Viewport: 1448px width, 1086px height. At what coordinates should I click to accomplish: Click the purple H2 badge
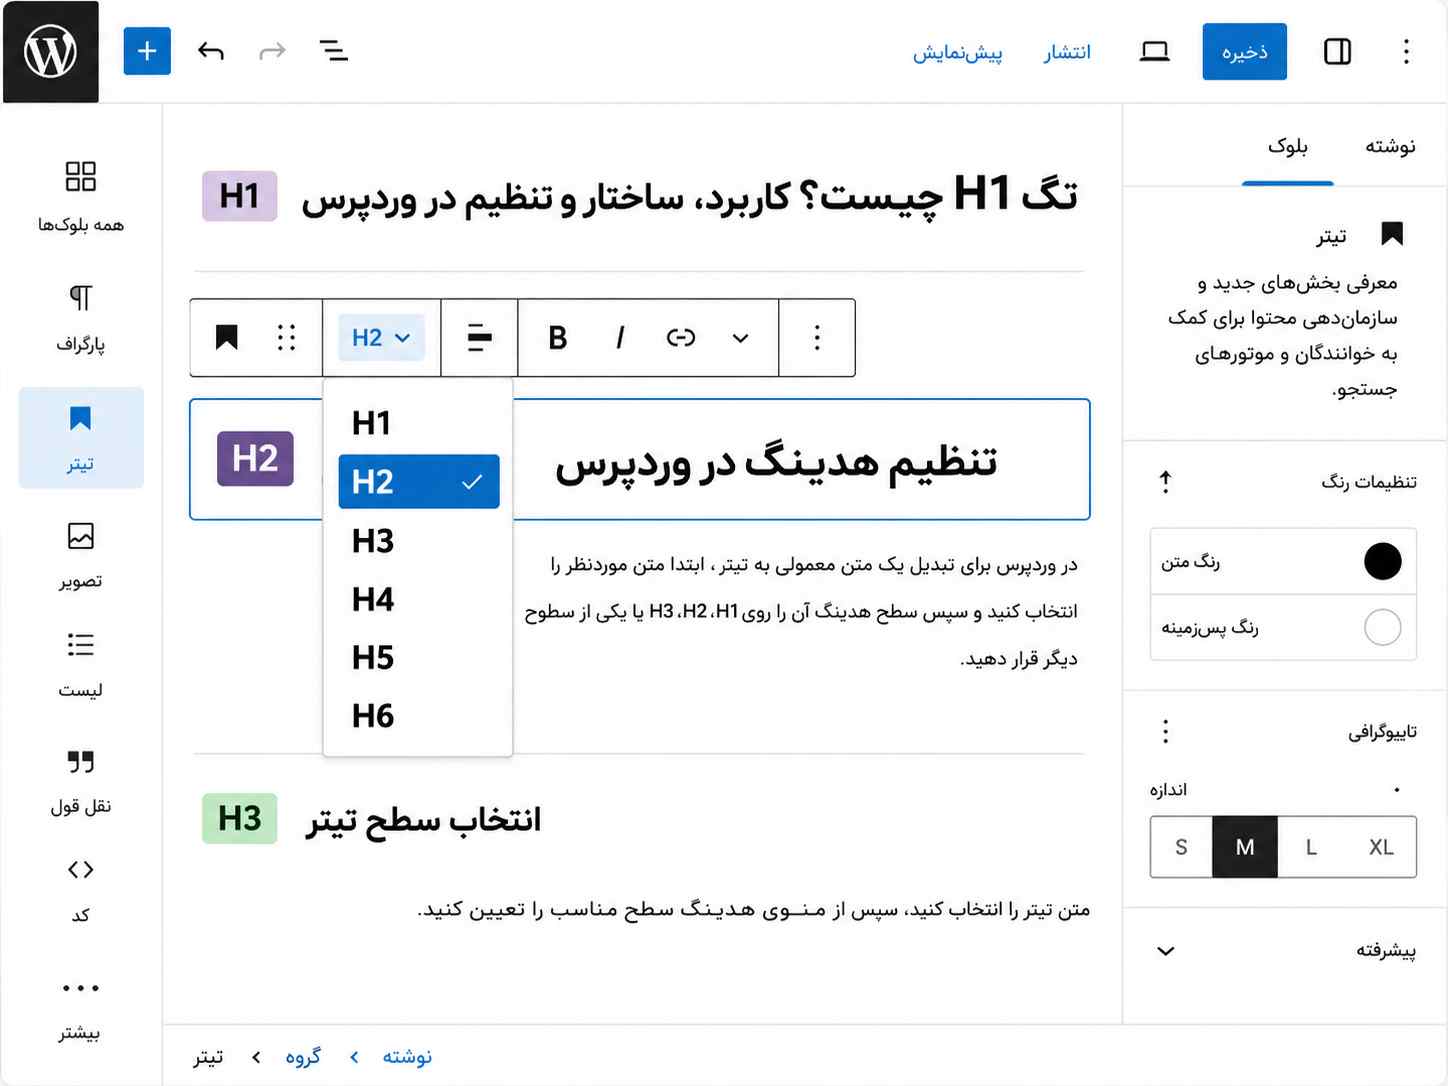coord(255,459)
